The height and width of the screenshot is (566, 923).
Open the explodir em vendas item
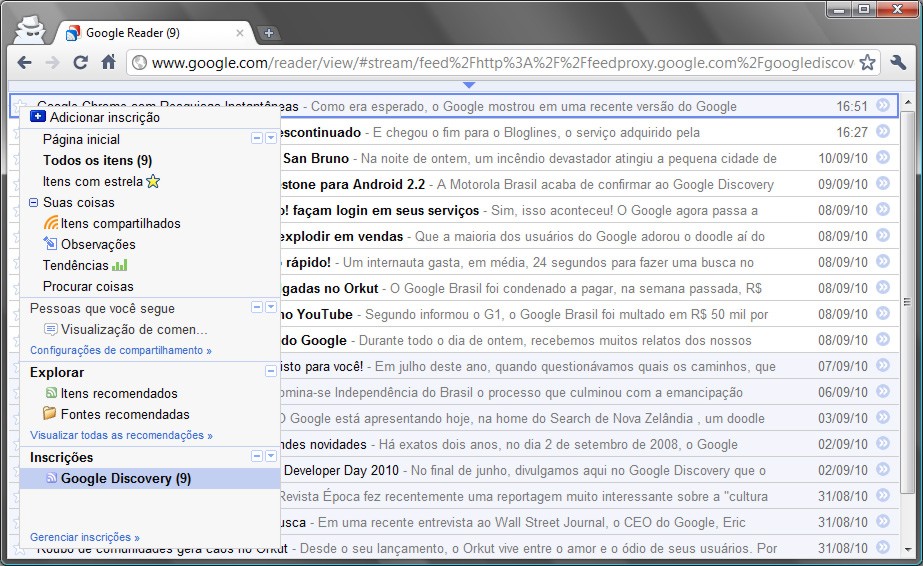click(x=589, y=237)
